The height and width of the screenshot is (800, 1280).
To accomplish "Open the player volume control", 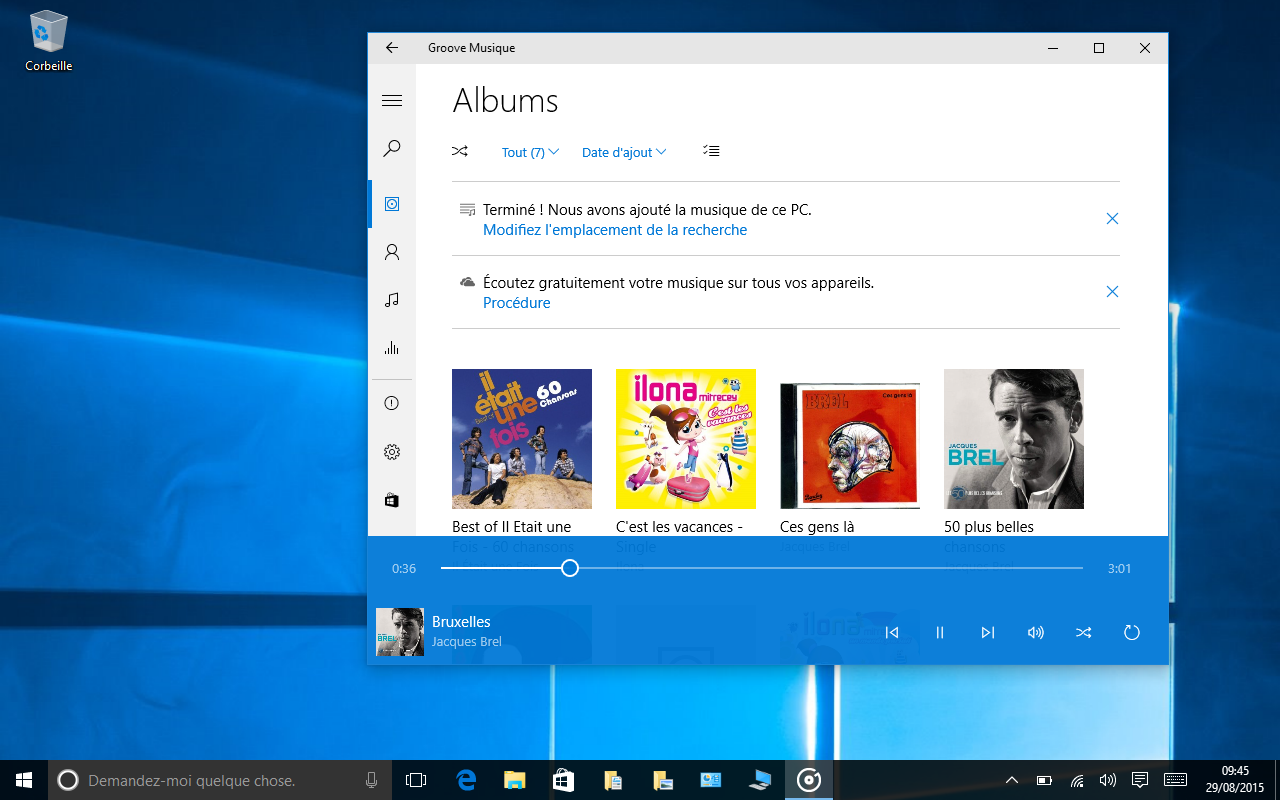I will 1036,632.
